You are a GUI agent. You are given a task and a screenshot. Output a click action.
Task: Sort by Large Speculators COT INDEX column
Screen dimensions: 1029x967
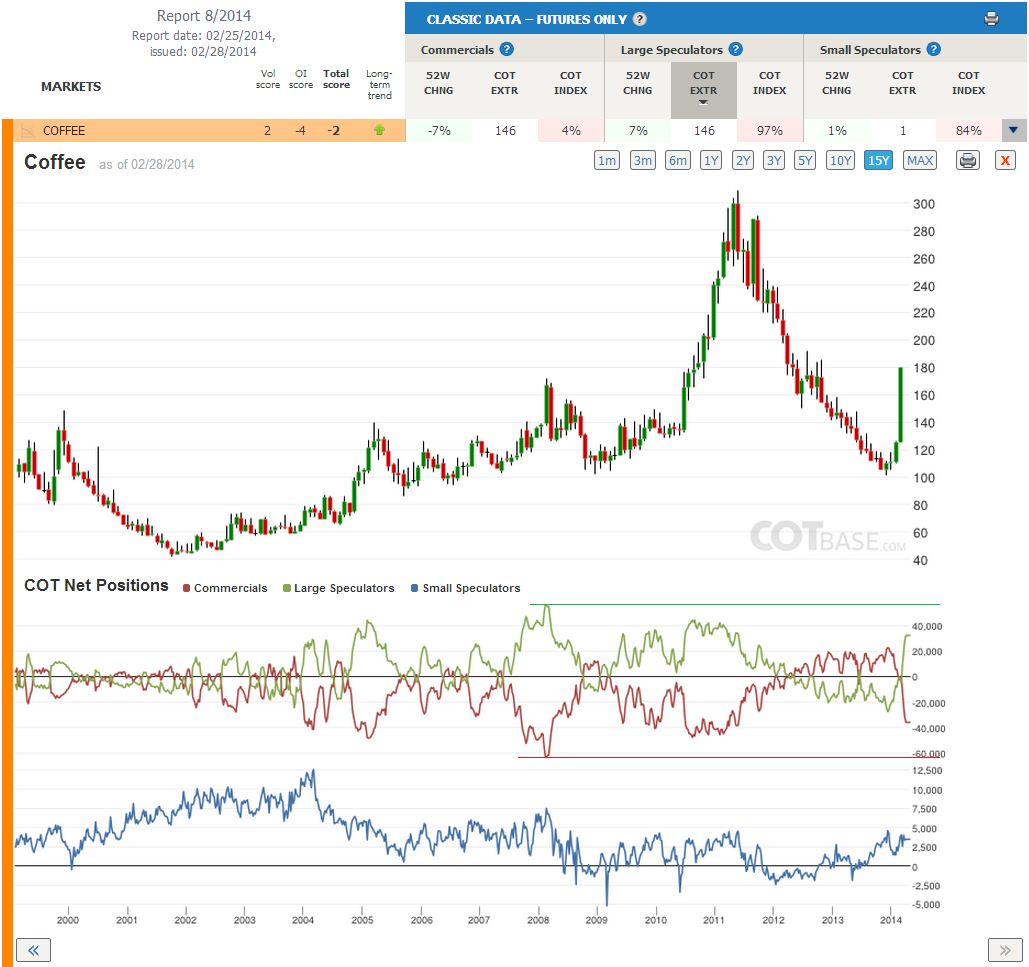(770, 83)
